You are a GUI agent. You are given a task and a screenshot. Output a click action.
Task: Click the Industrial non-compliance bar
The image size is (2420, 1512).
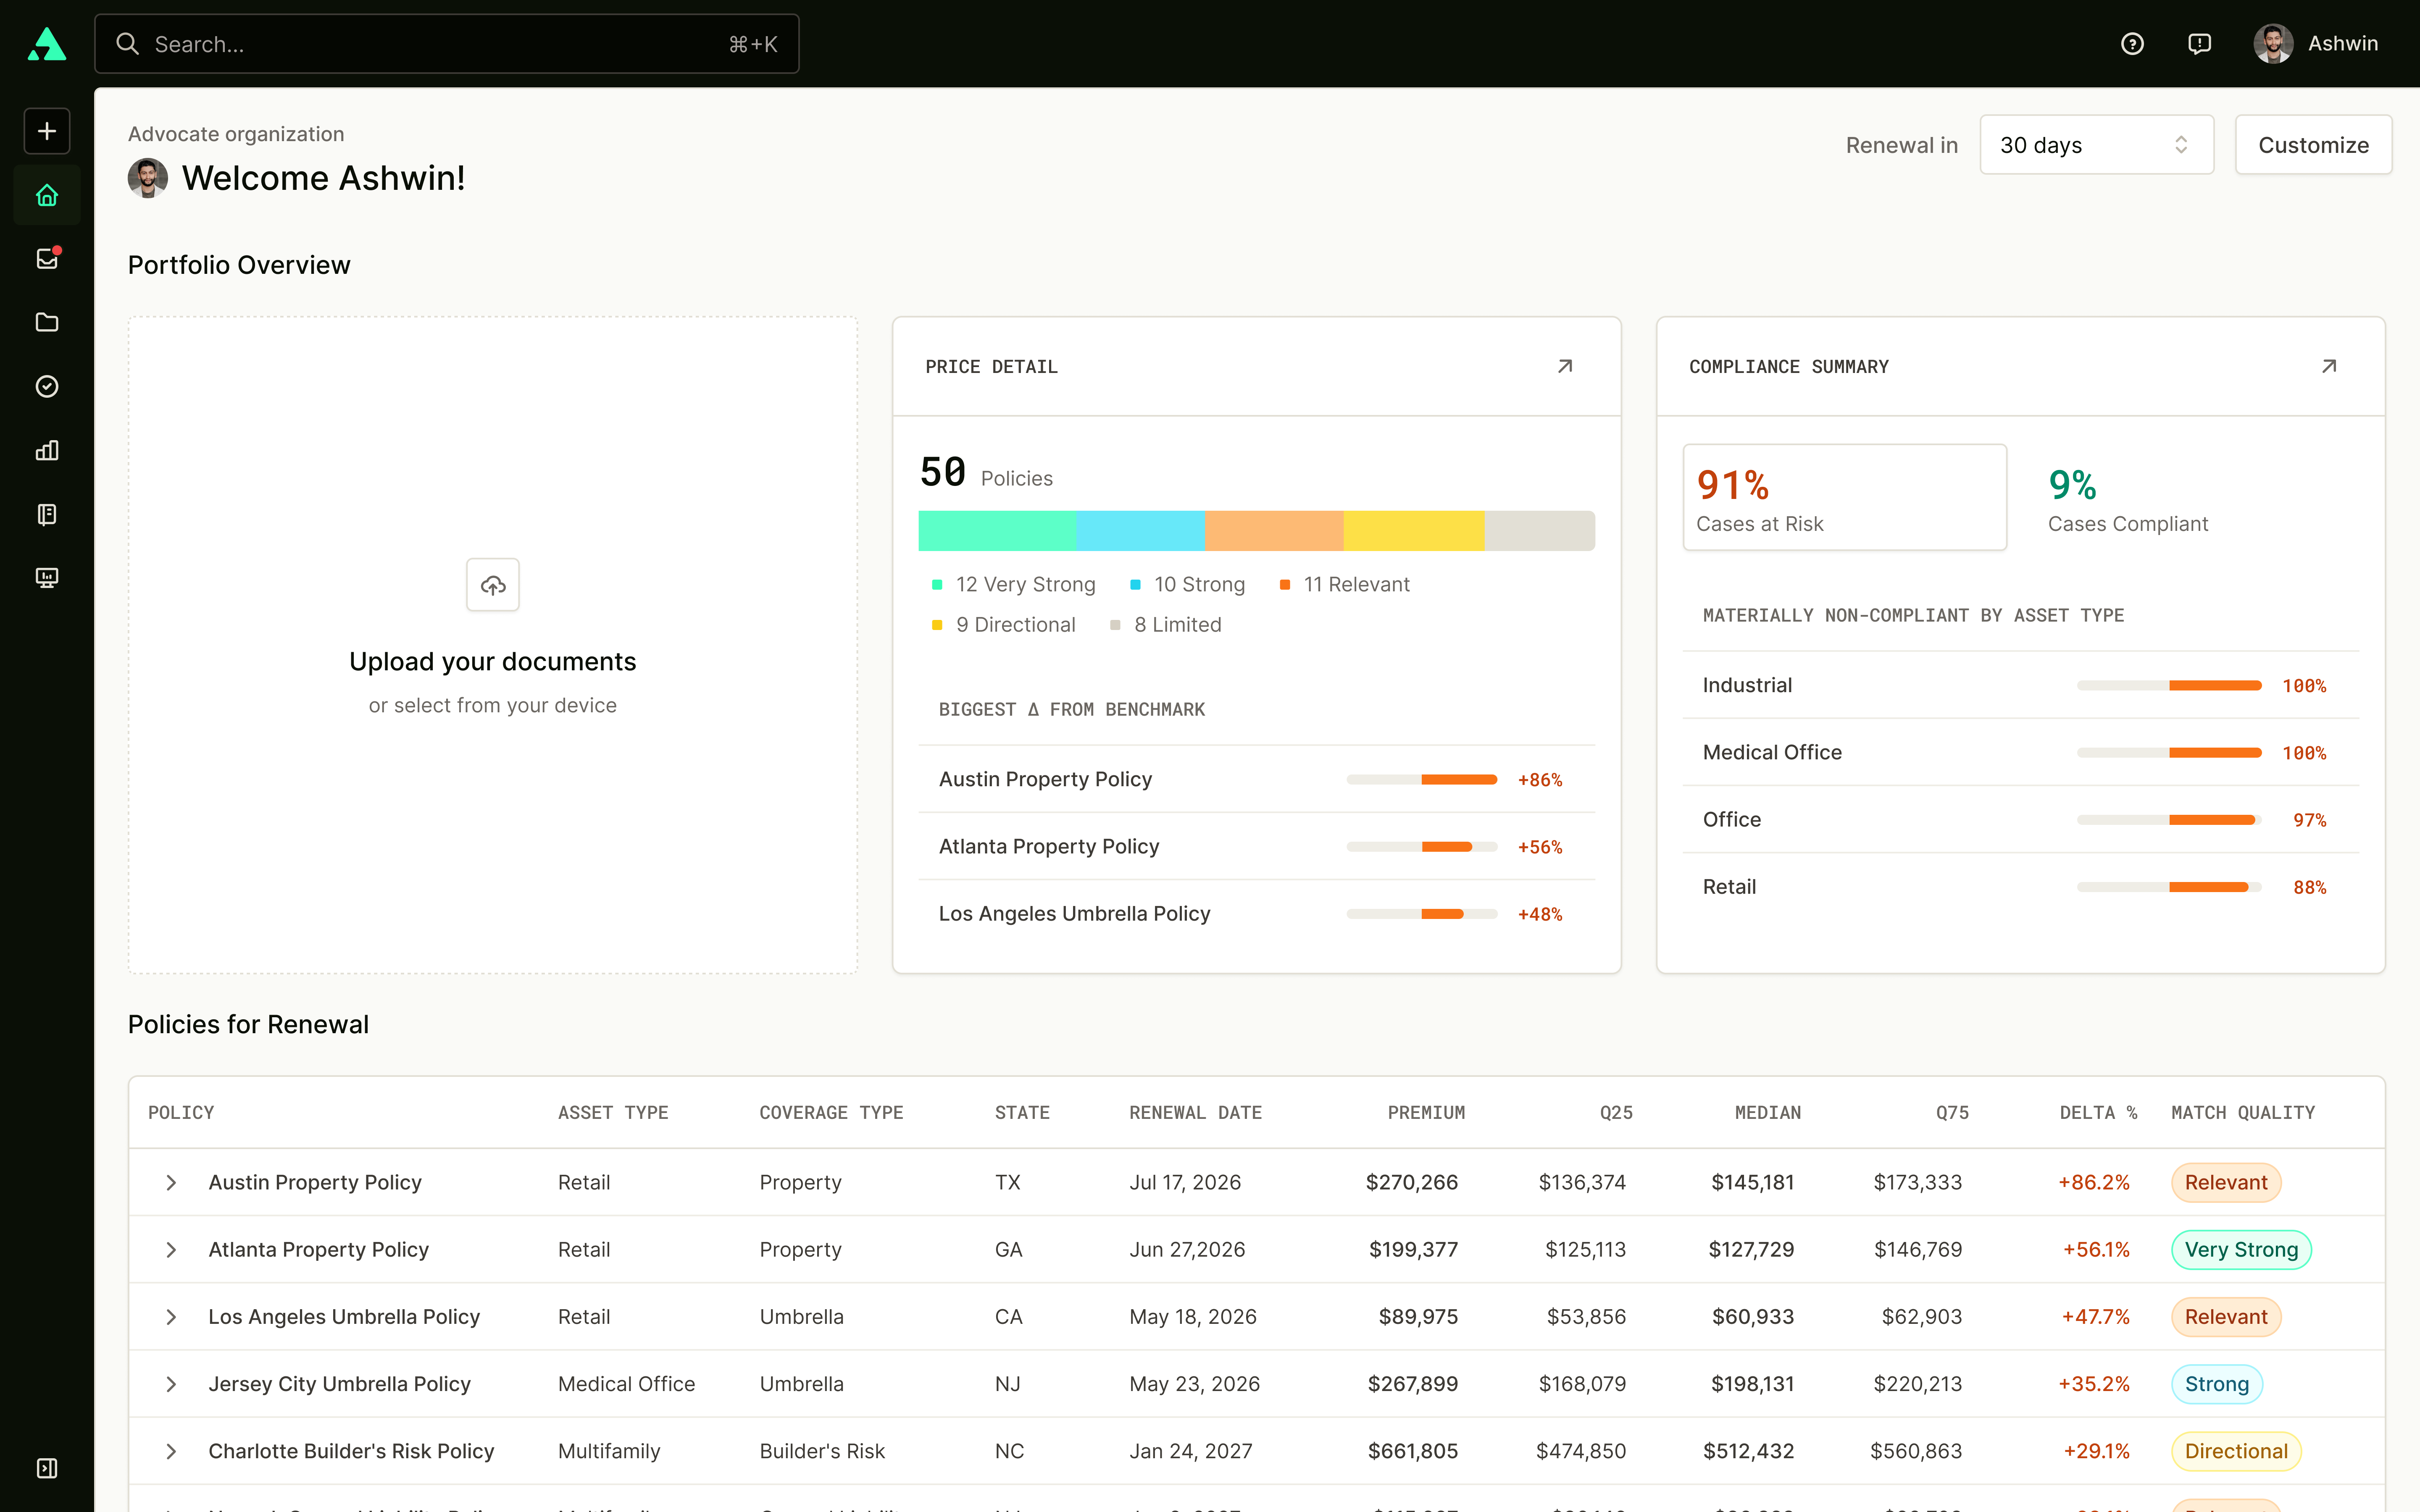[x=2169, y=685]
